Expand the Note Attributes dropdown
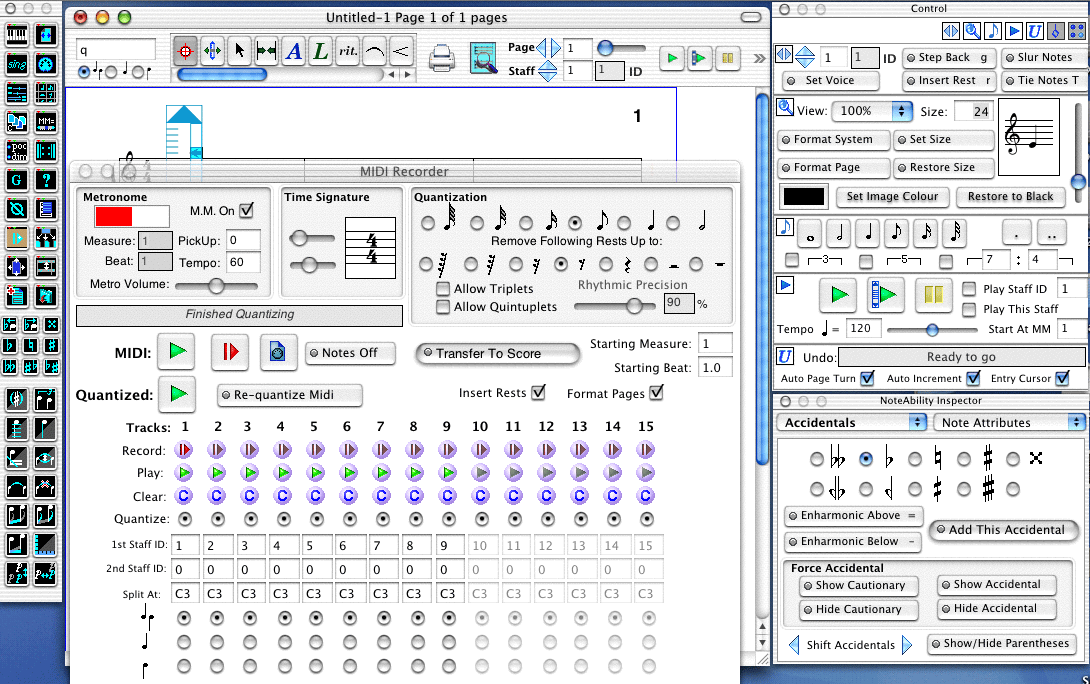The height and width of the screenshot is (684, 1090). (x=1008, y=423)
